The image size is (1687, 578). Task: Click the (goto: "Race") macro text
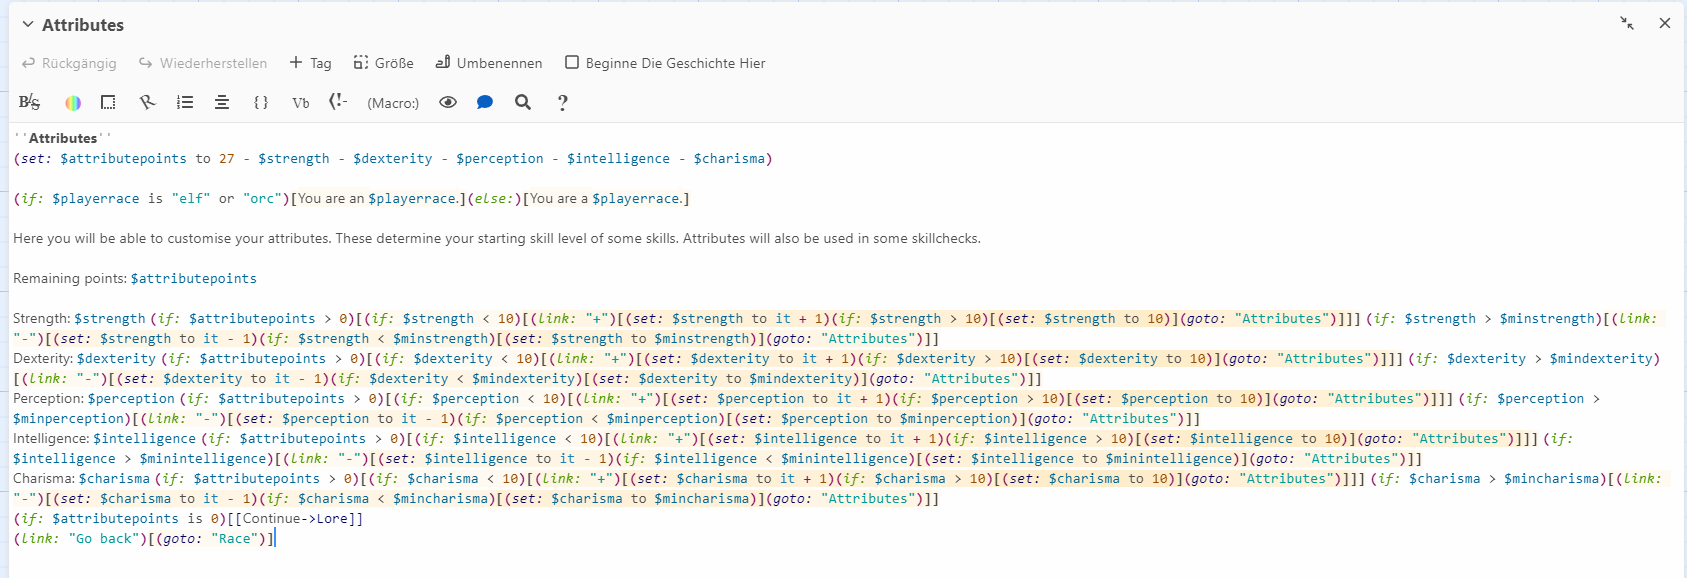point(211,538)
